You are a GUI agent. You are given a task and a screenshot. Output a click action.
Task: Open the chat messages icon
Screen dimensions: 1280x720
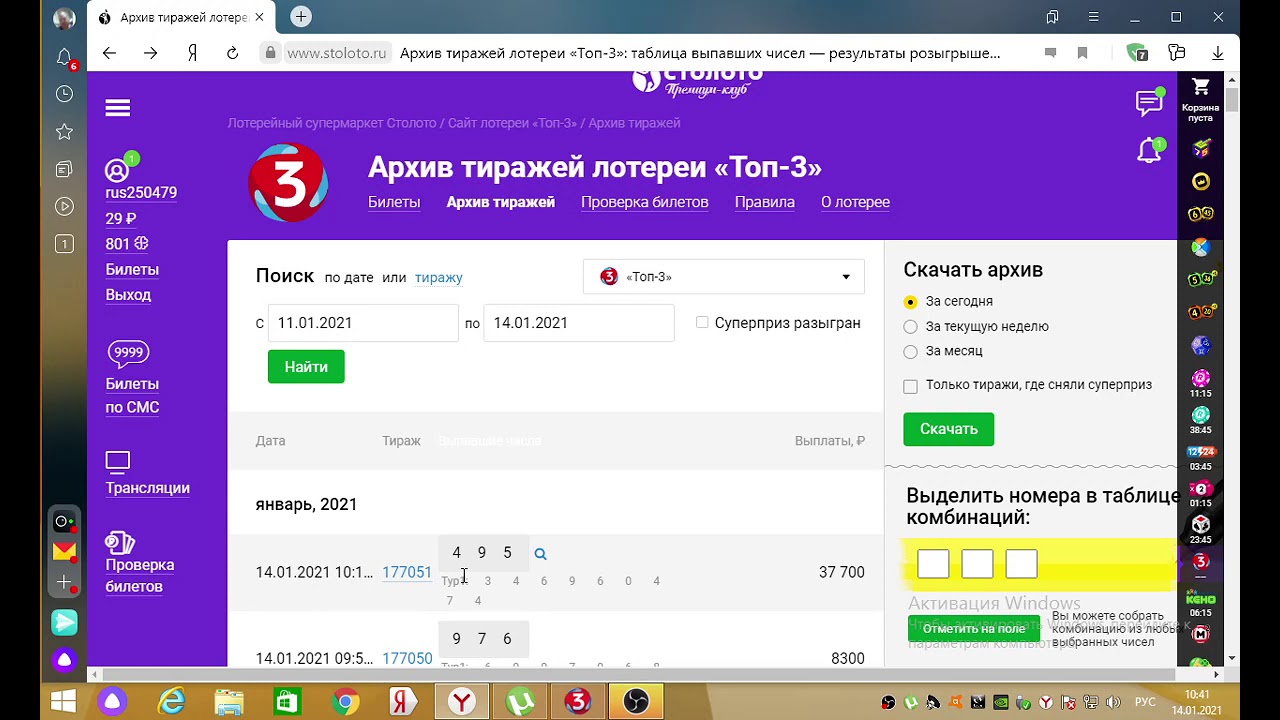pos(1149,102)
